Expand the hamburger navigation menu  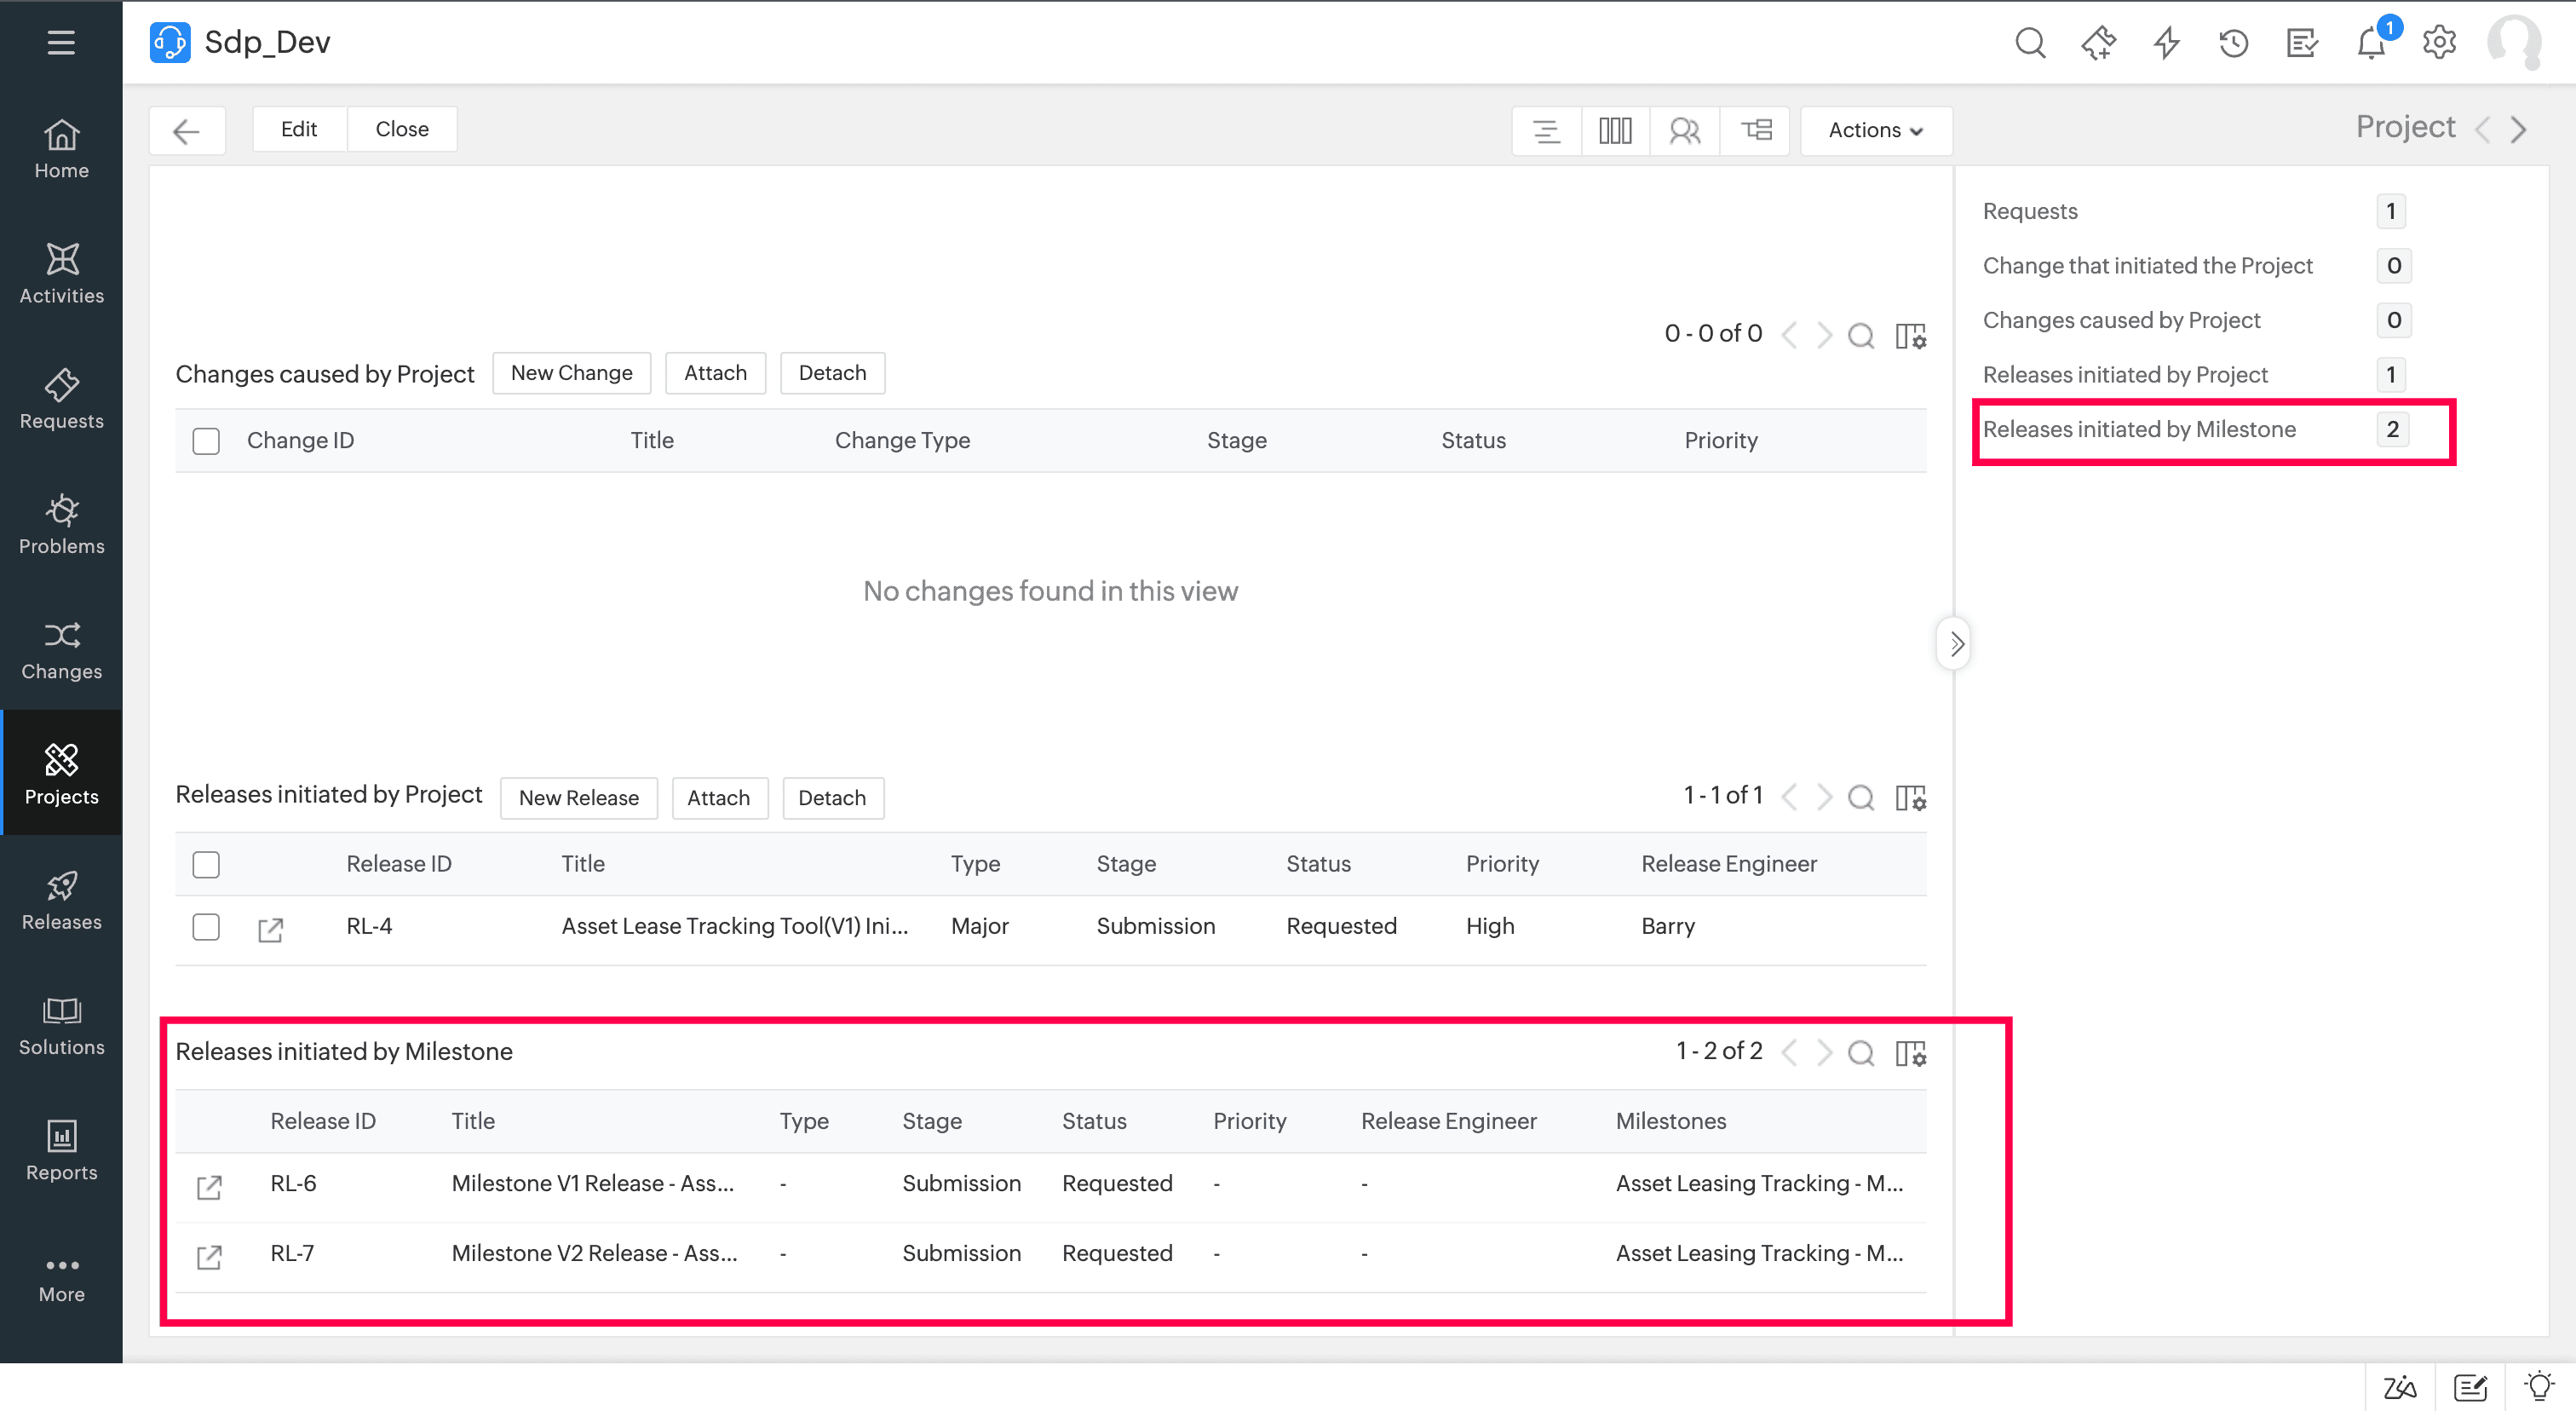(x=61, y=42)
